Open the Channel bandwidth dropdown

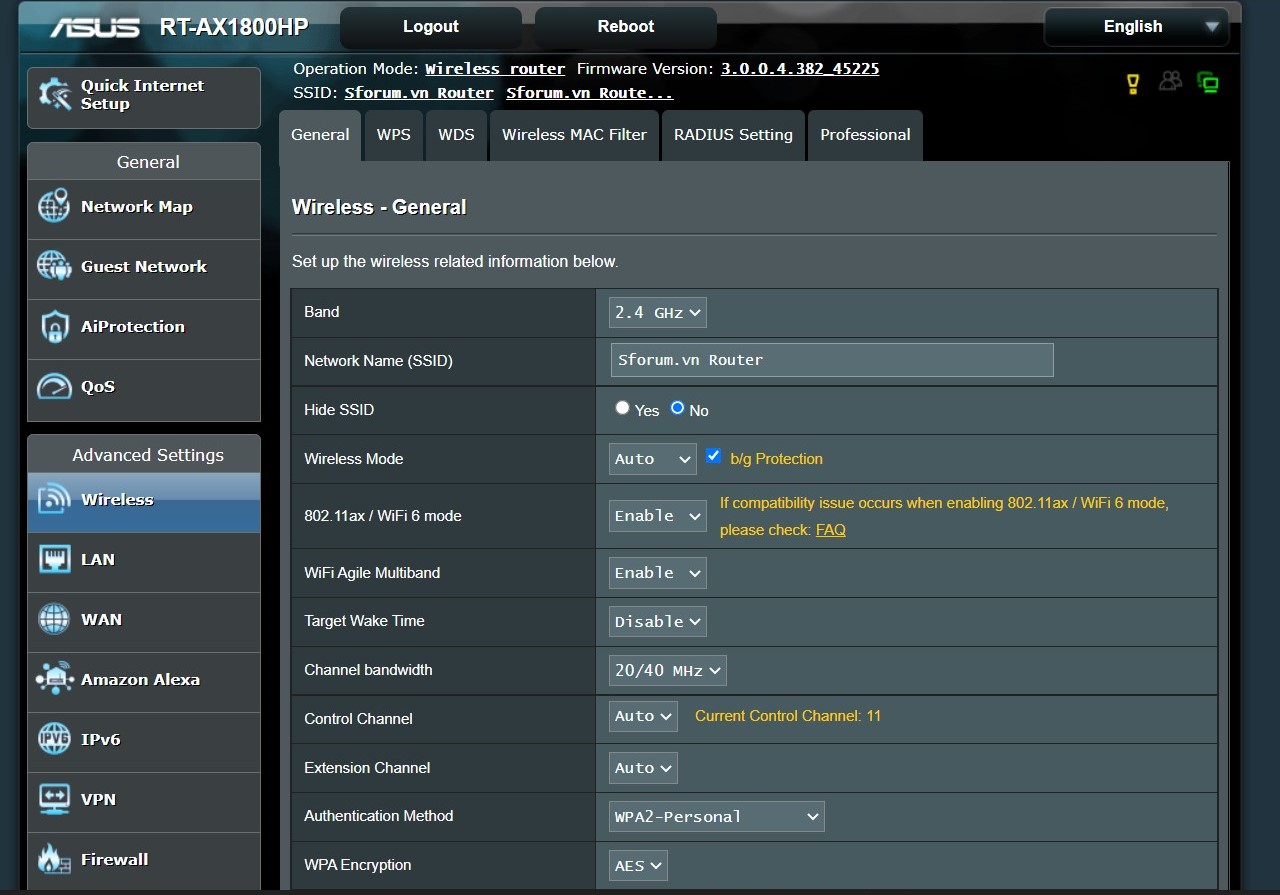point(668,670)
